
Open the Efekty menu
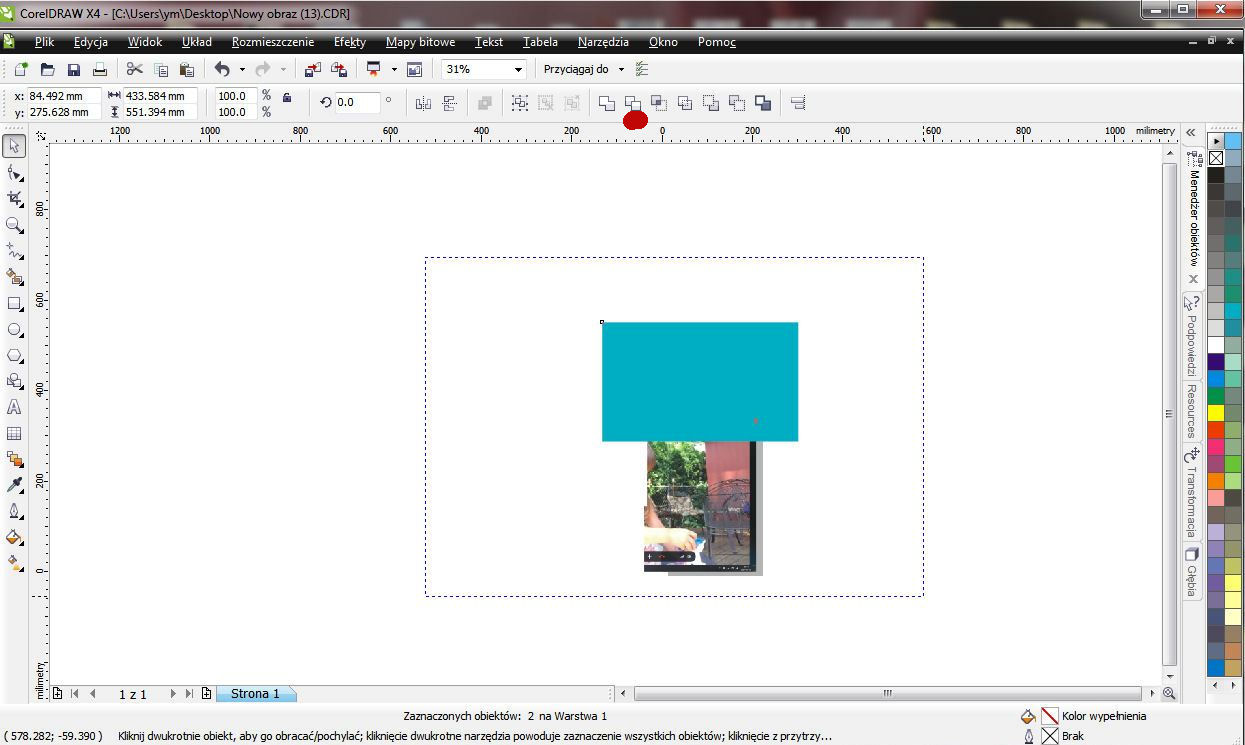pos(350,42)
